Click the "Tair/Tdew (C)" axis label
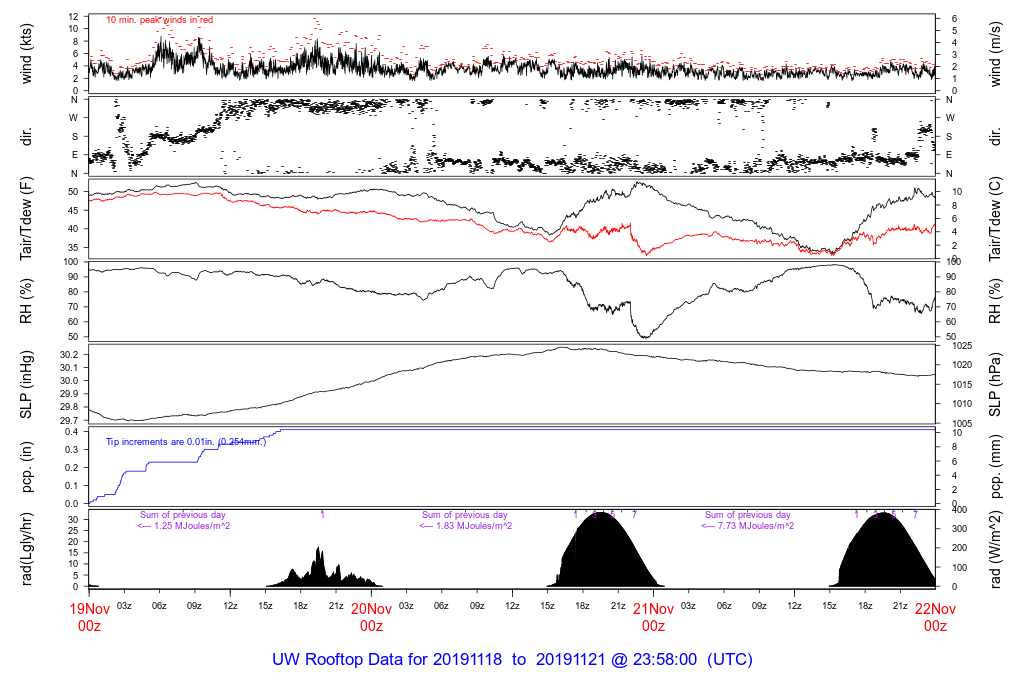 (995, 219)
